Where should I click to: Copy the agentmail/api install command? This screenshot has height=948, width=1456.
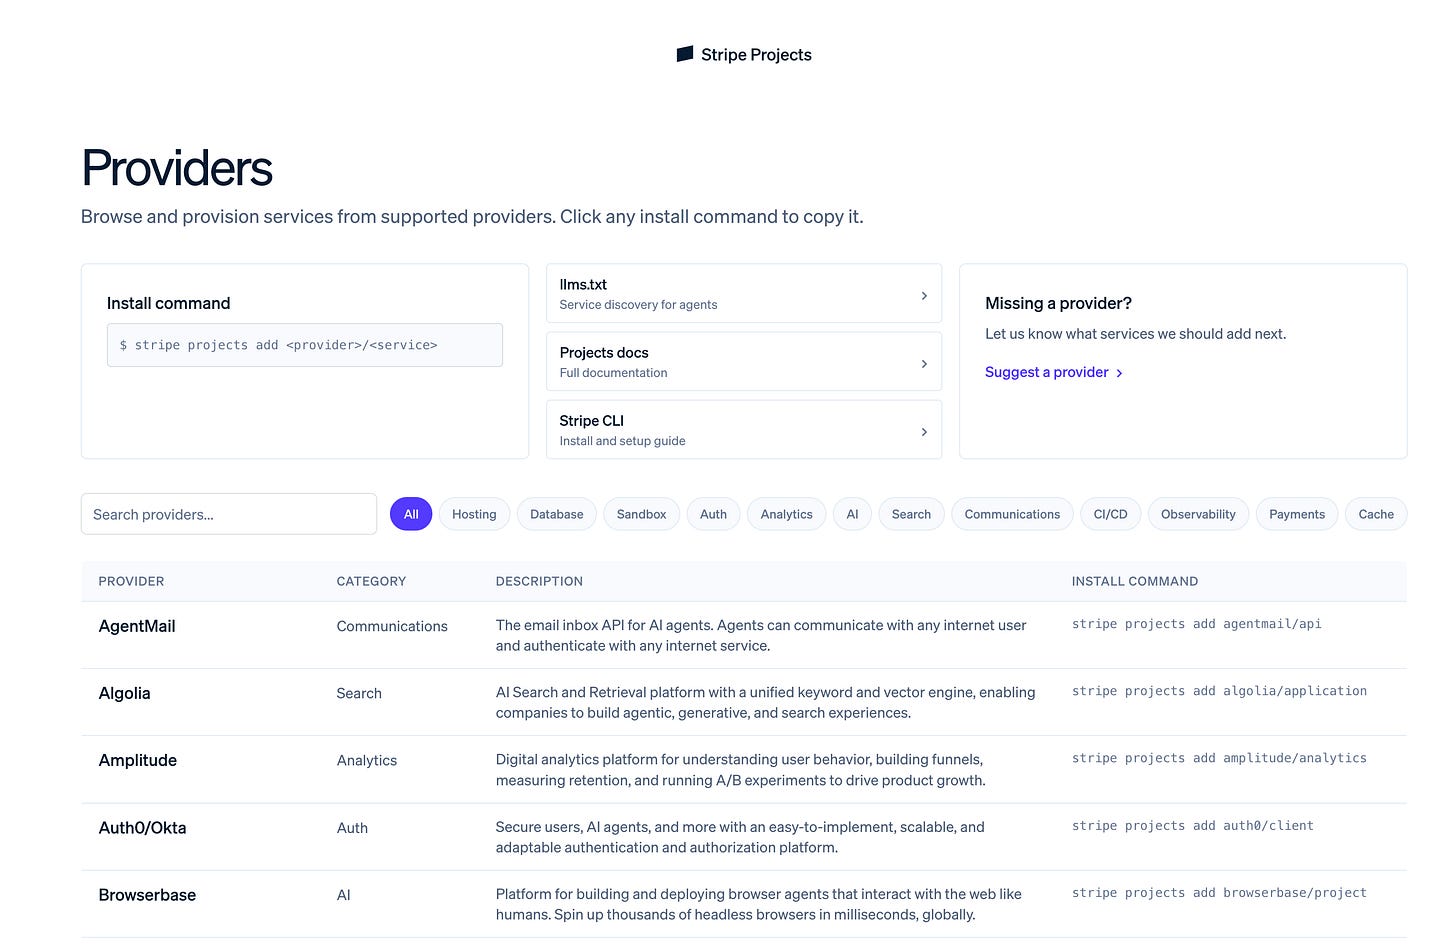point(1197,624)
